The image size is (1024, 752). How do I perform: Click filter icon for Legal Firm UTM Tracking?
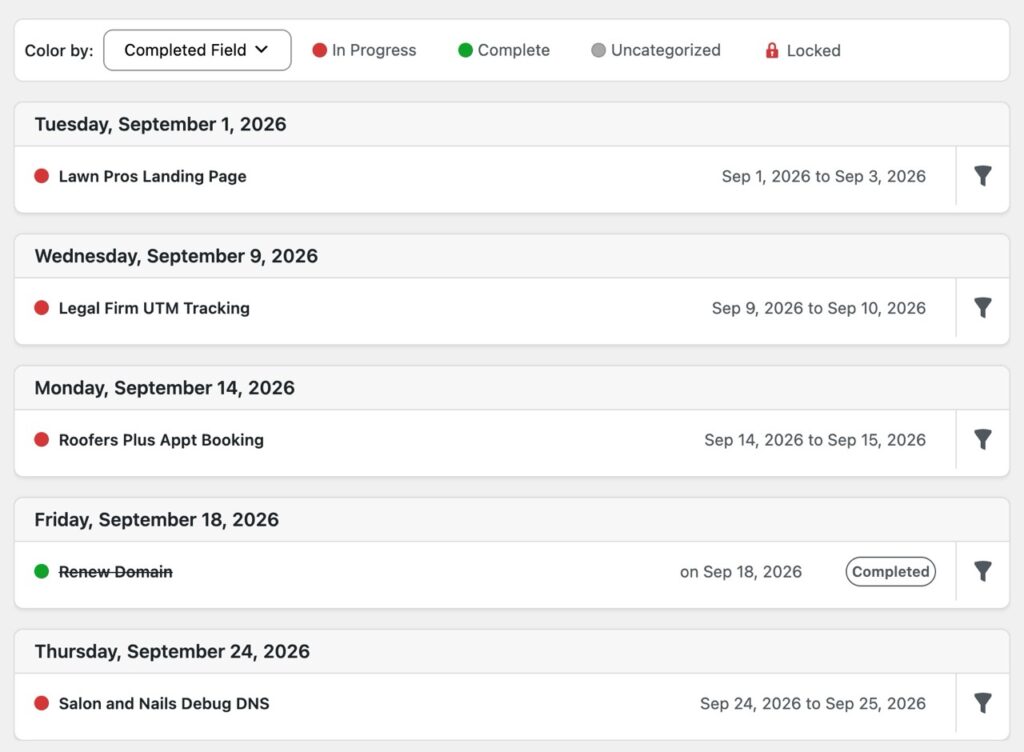(983, 307)
